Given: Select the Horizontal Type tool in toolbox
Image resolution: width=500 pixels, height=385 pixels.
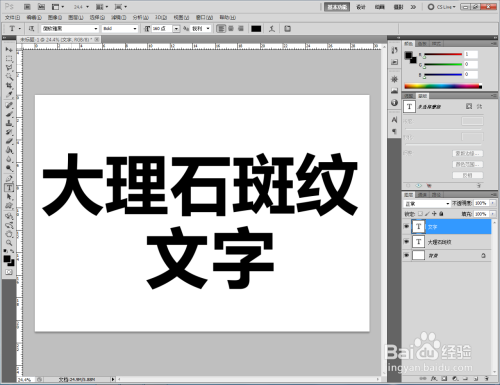Looking at the screenshot, I should [x=9, y=188].
